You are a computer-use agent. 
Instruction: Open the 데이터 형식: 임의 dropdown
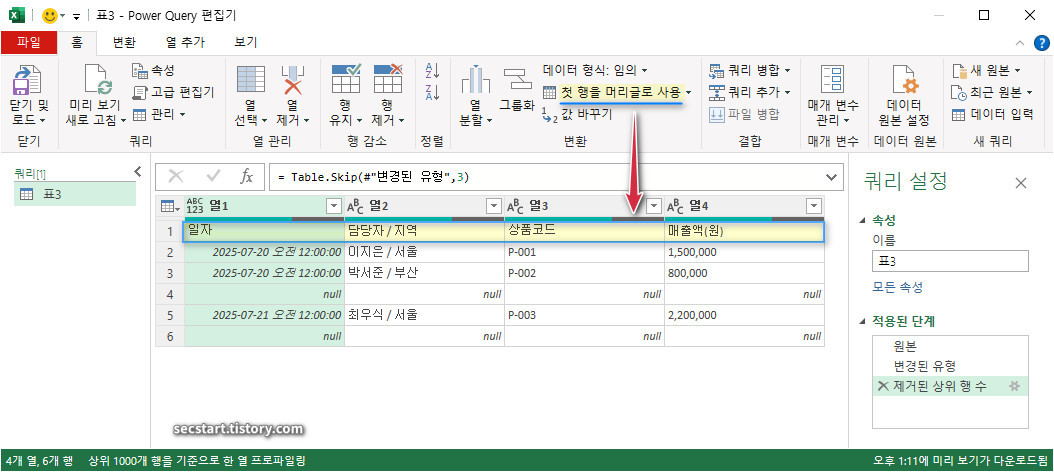point(595,70)
